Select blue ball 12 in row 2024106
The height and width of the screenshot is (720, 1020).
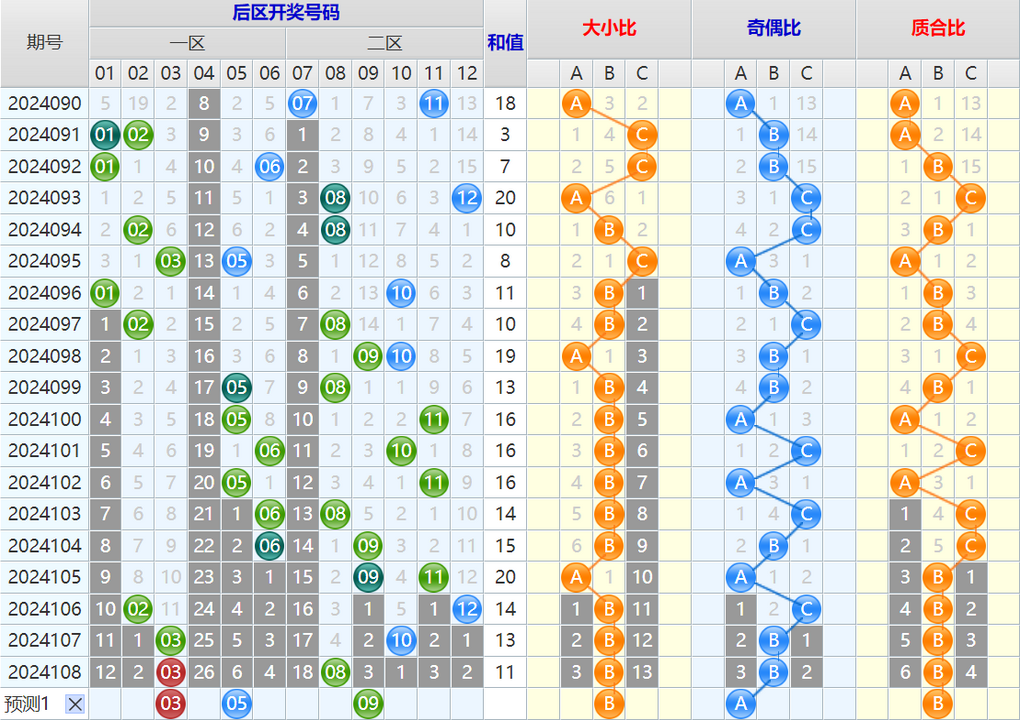point(467,609)
